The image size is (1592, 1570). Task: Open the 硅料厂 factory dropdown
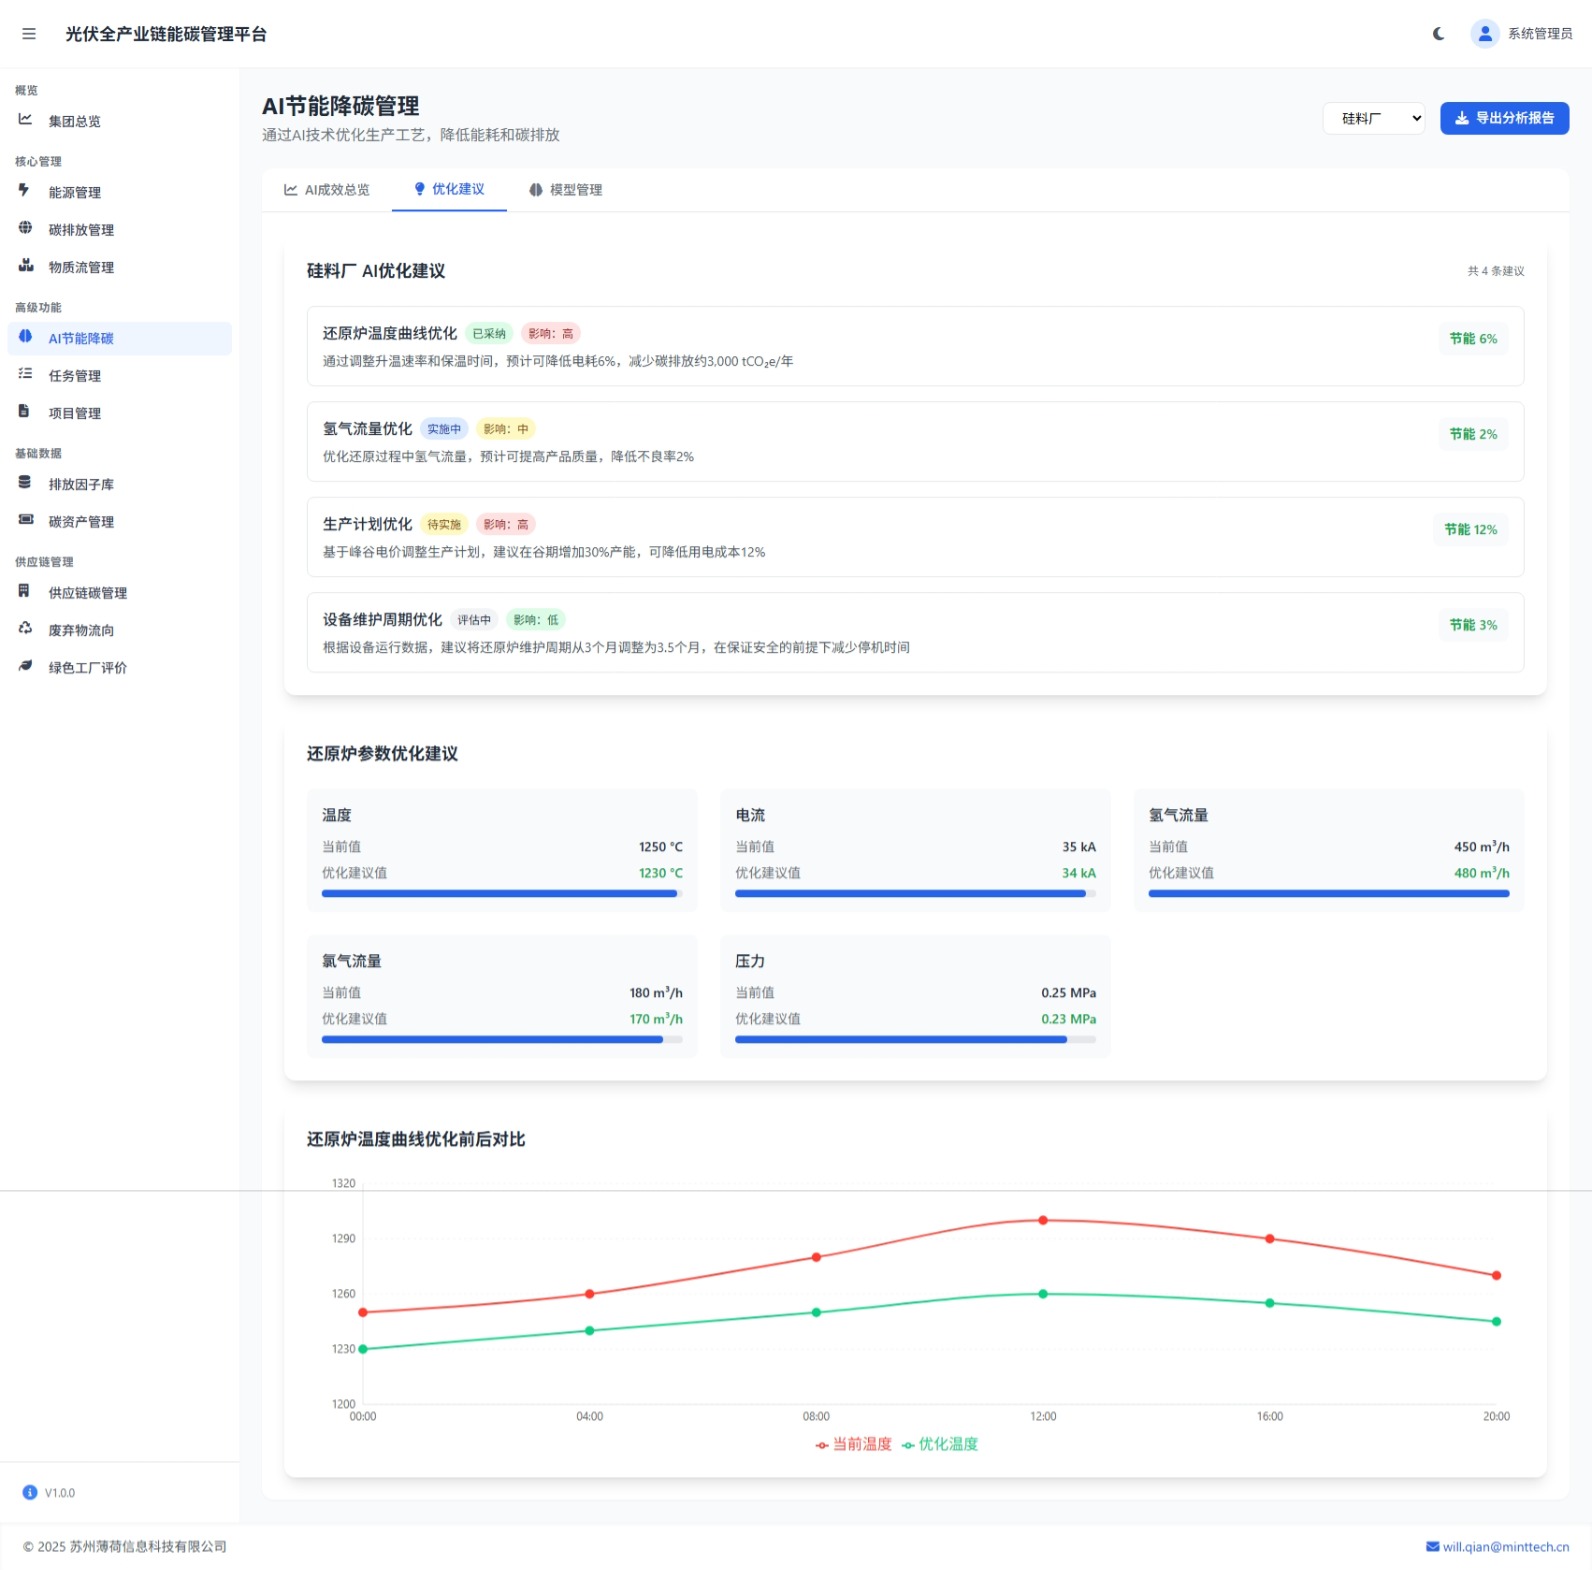(1373, 118)
